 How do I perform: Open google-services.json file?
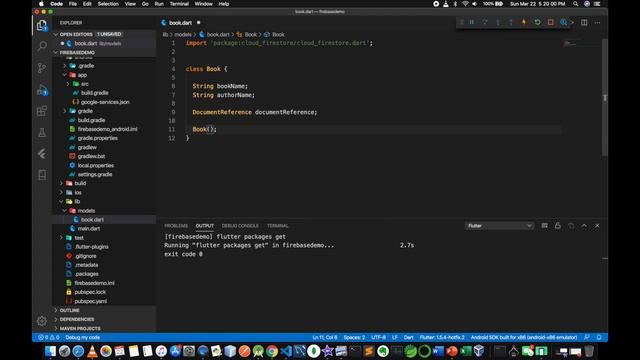[105, 102]
